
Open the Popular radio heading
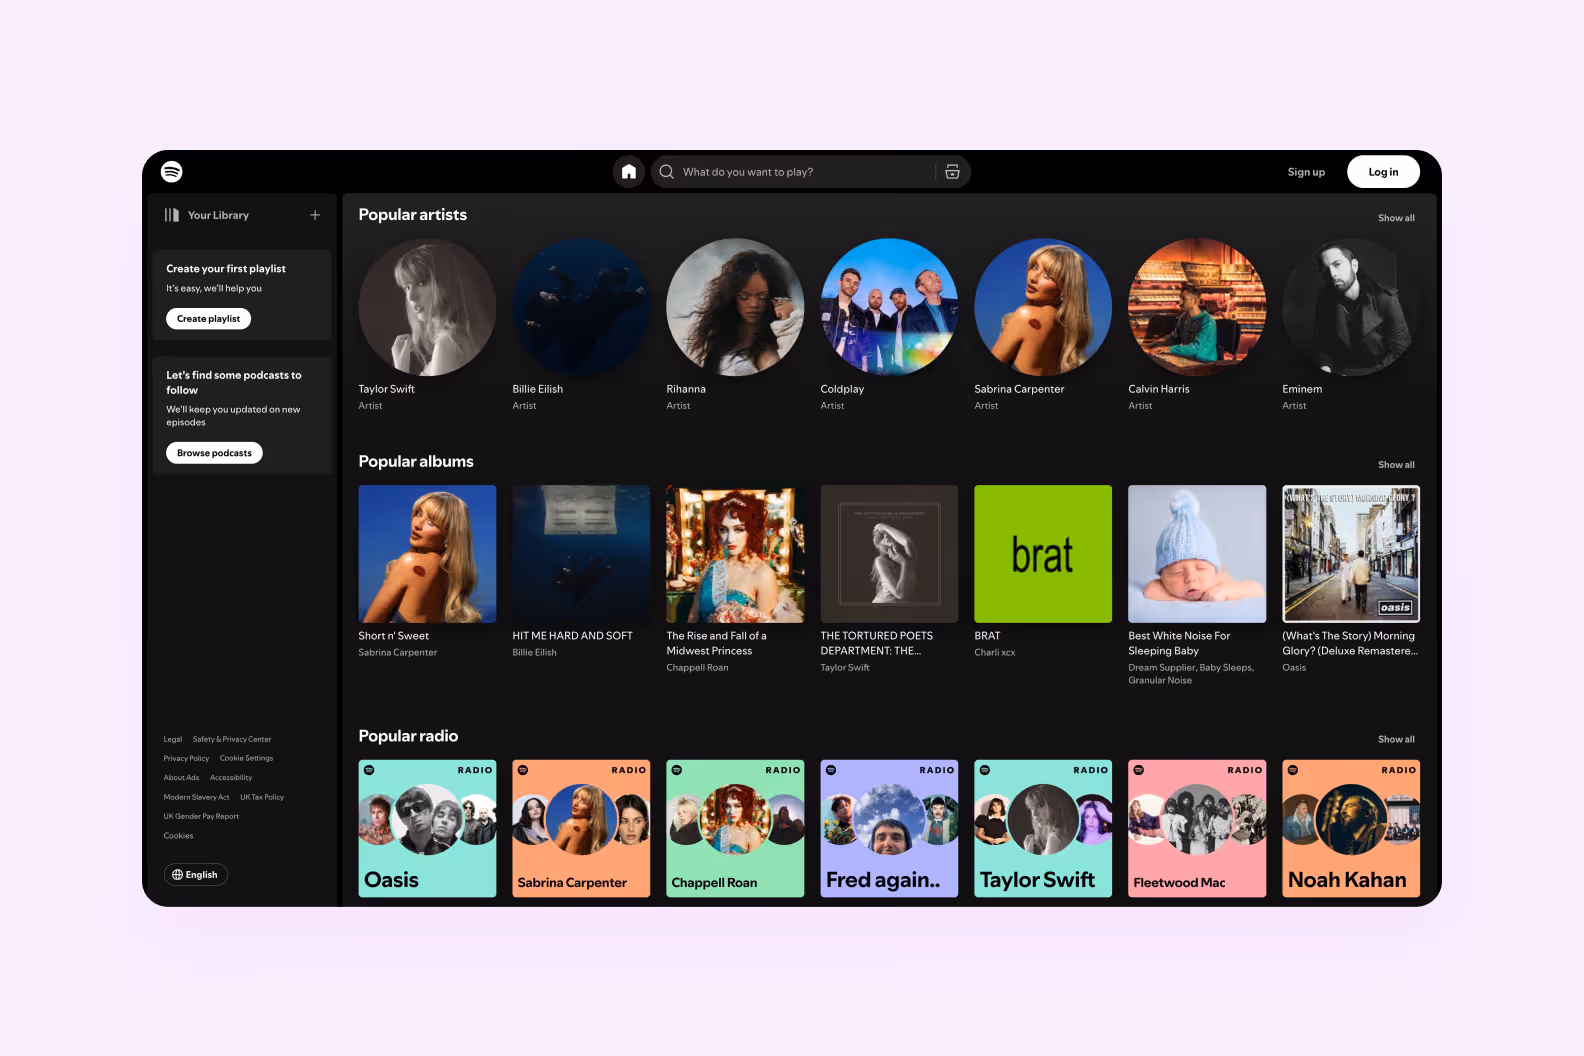tap(408, 736)
